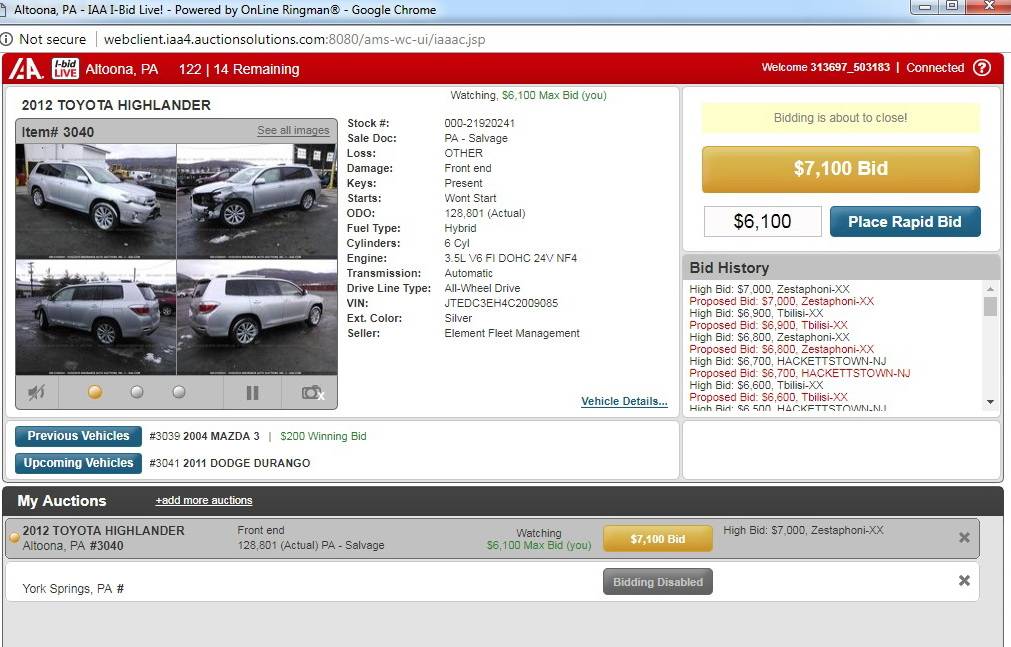
Task: Open the Vehicle Details link
Action: pyautogui.click(x=624, y=401)
